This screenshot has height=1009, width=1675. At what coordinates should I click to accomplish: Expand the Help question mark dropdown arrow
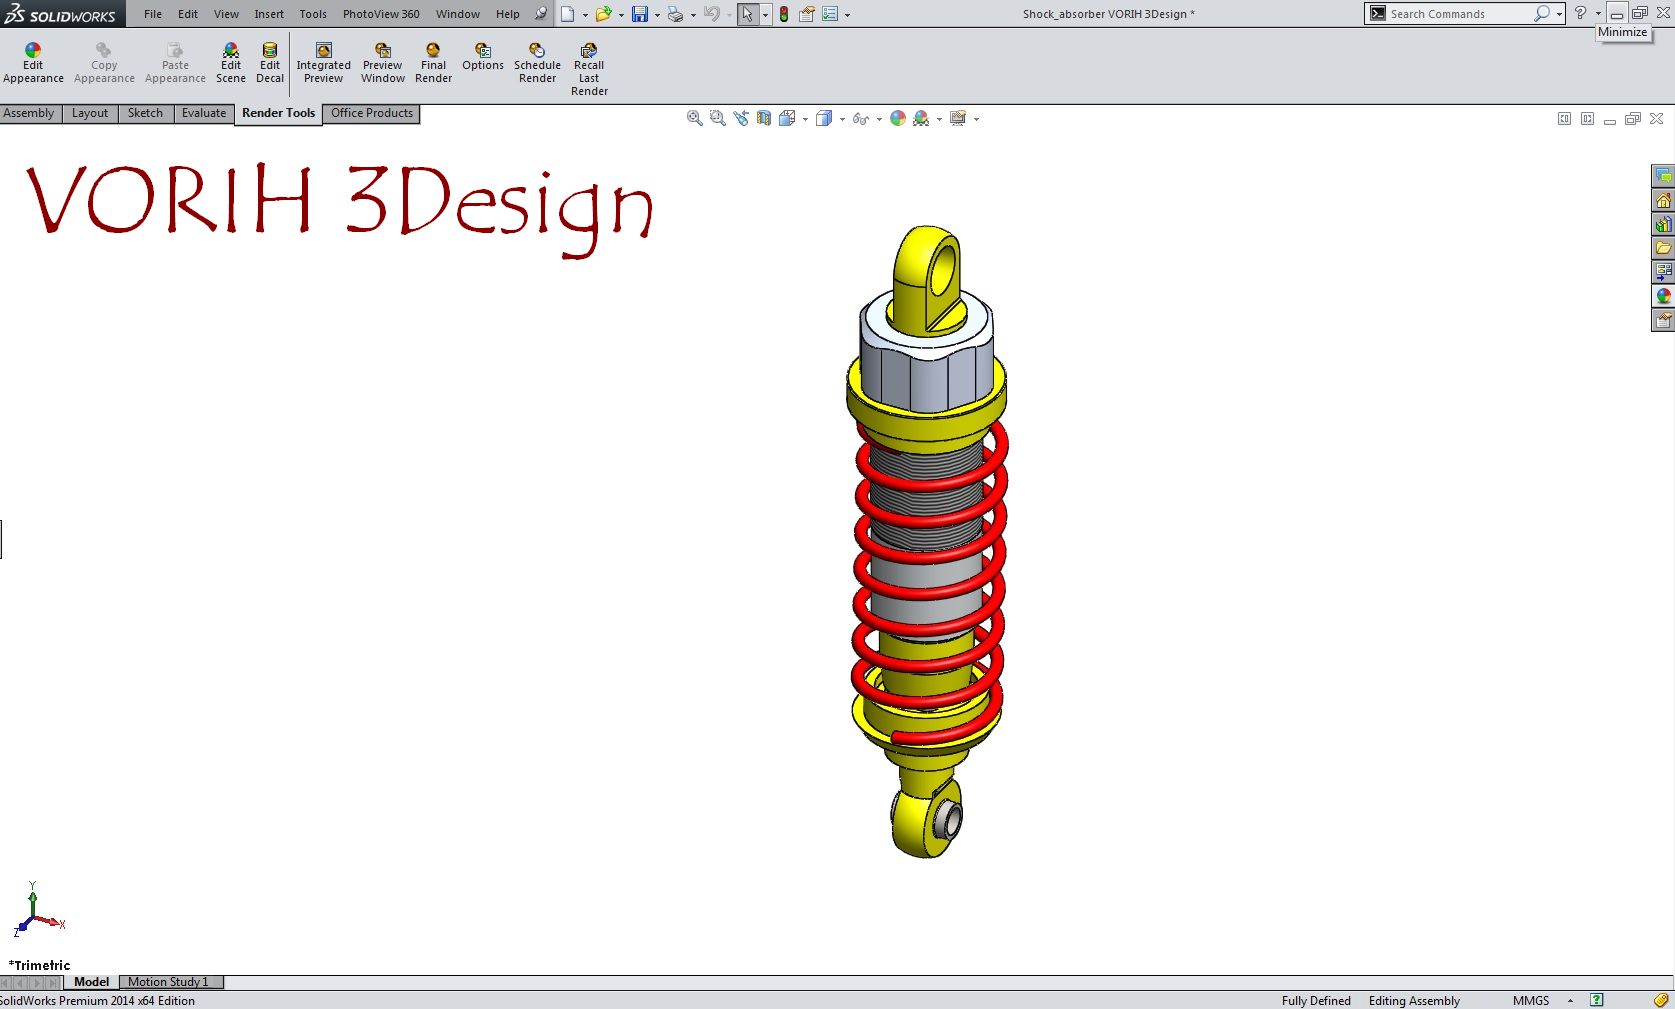[1598, 14]
